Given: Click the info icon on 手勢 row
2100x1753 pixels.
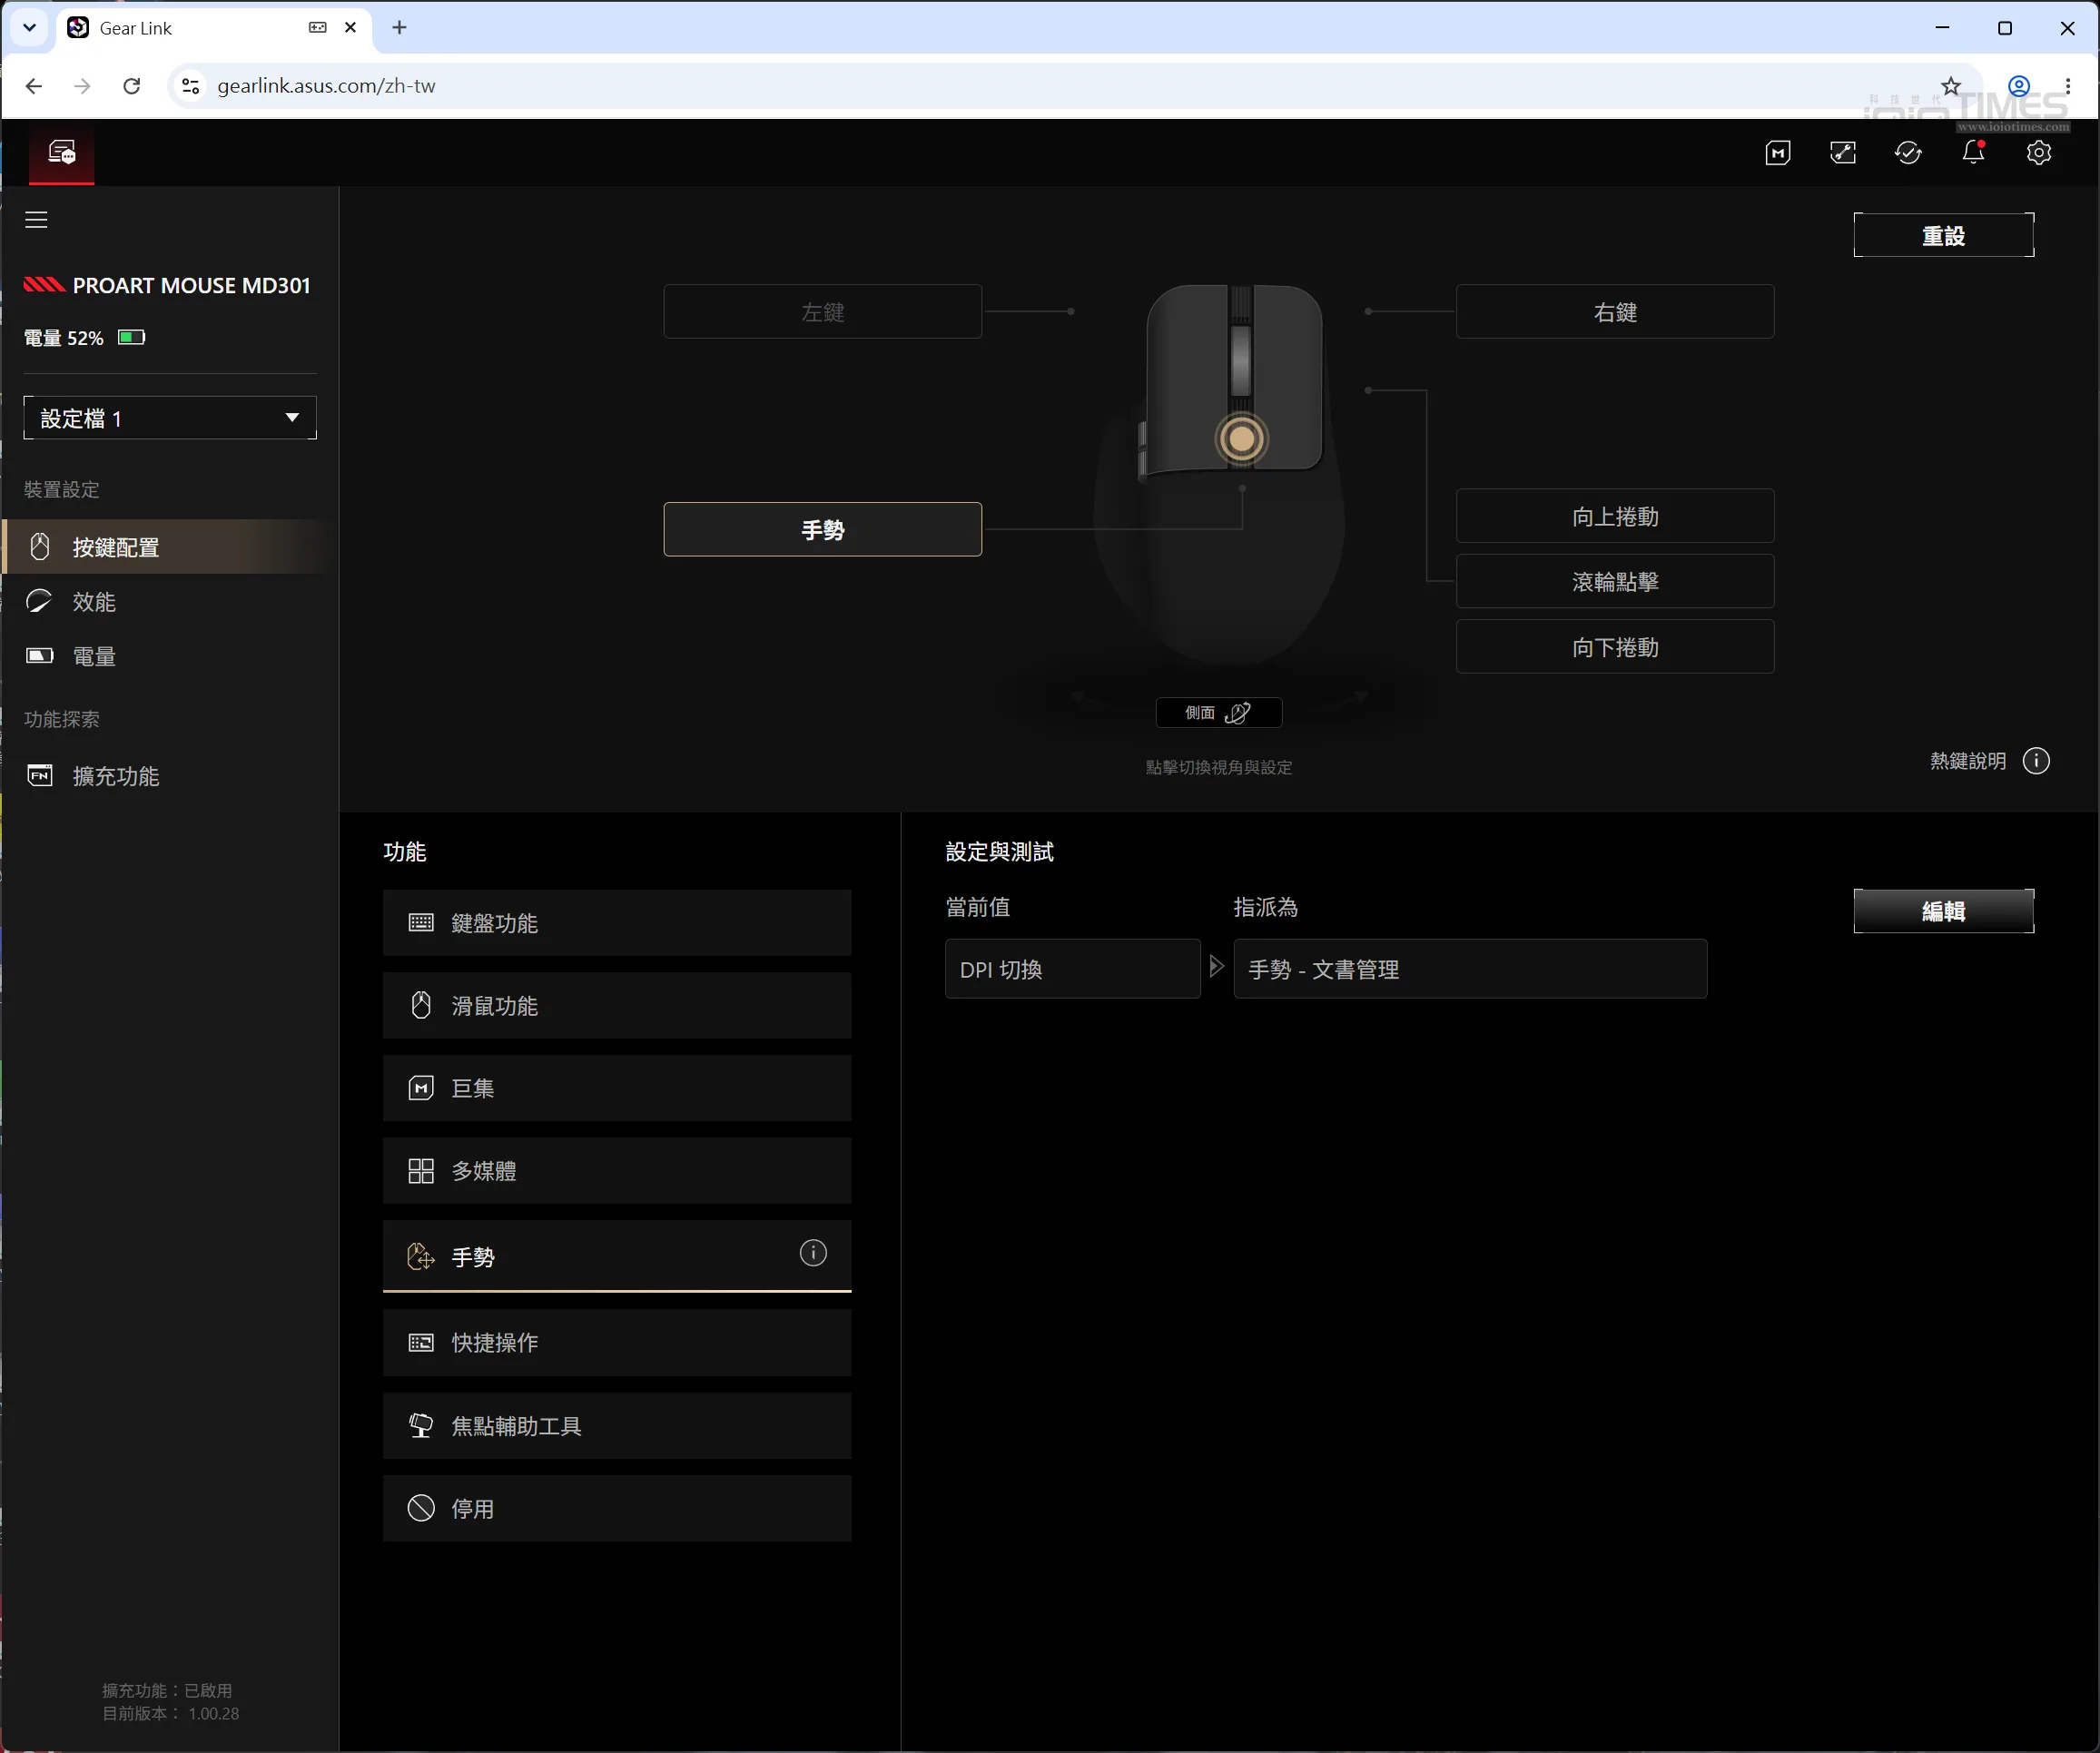Looking at the screenshot, I should pyautogui.click(x=813, y=1253).
